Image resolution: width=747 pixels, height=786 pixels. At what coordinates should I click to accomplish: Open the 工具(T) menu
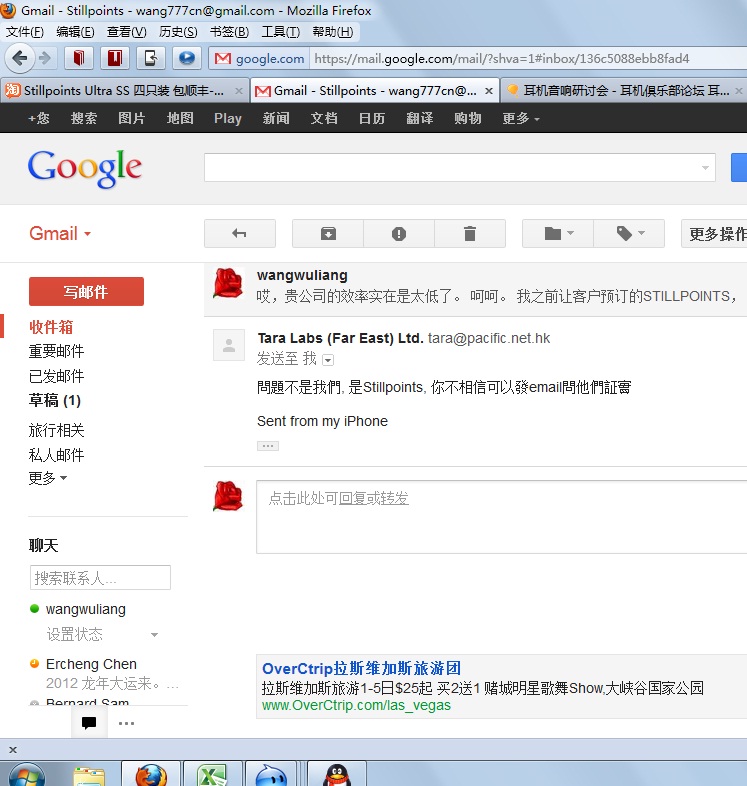click(281, 32)
